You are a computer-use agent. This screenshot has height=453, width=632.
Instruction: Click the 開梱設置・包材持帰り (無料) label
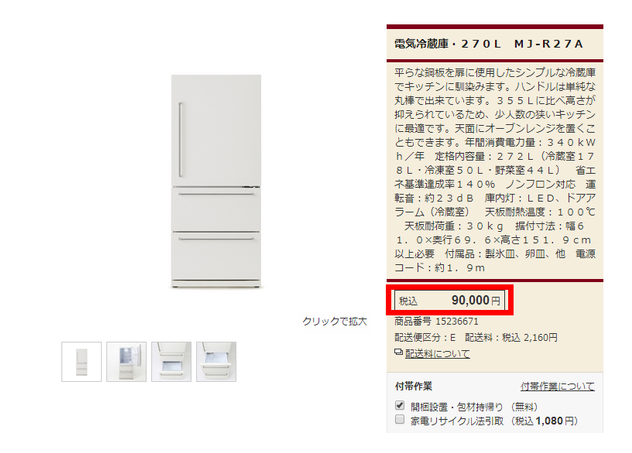coord(474,407)
